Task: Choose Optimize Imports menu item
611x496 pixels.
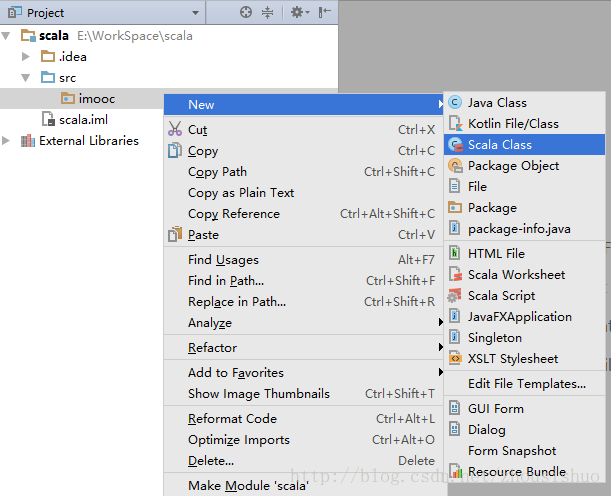Action: click(304, 440)
